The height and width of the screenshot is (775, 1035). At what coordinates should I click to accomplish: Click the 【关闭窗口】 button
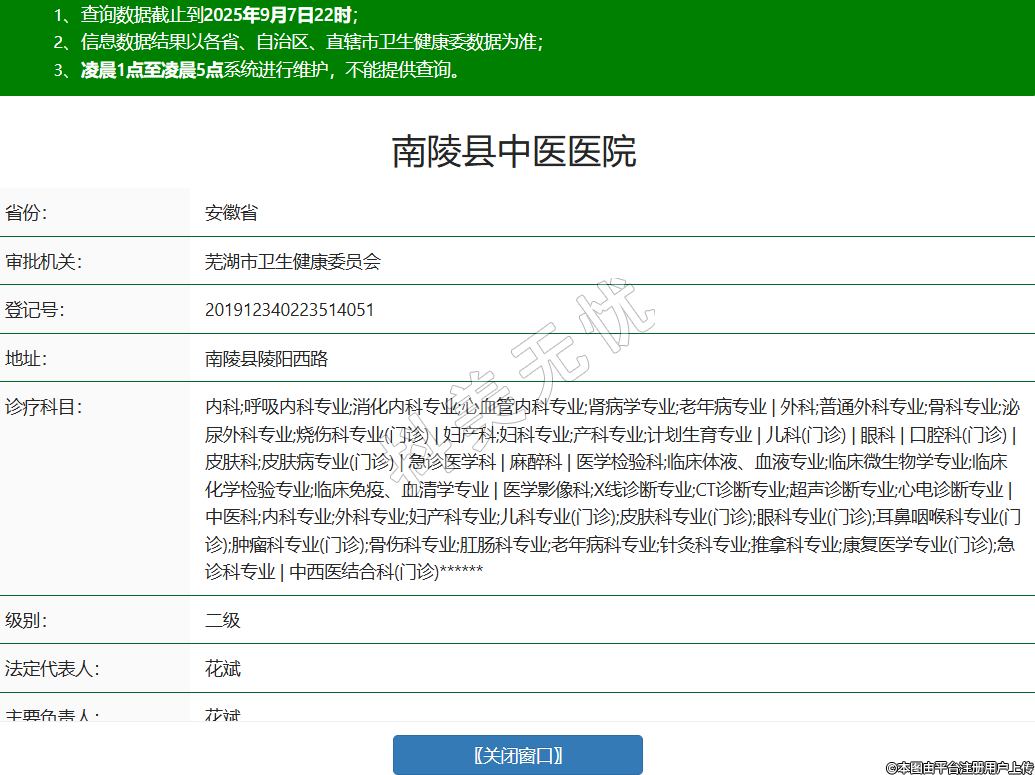(x=517, y=755)
